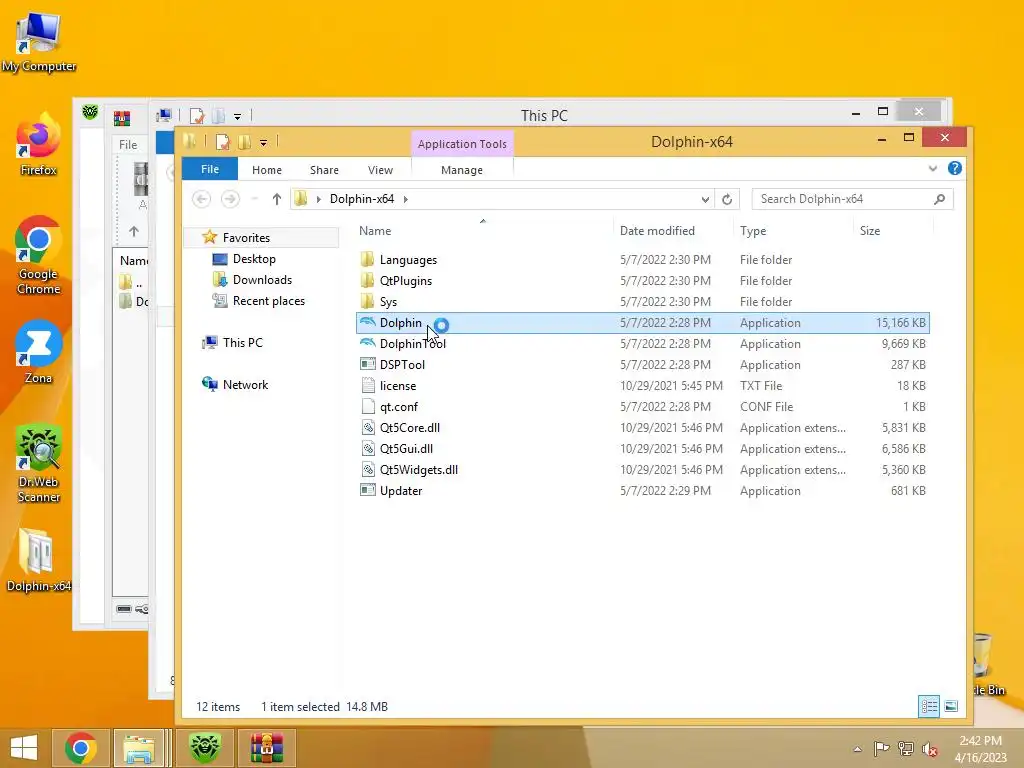The width and height of the screenshot is (1024, 768).
Task: Select the Sys folder icon
Action: click(368, 301)
